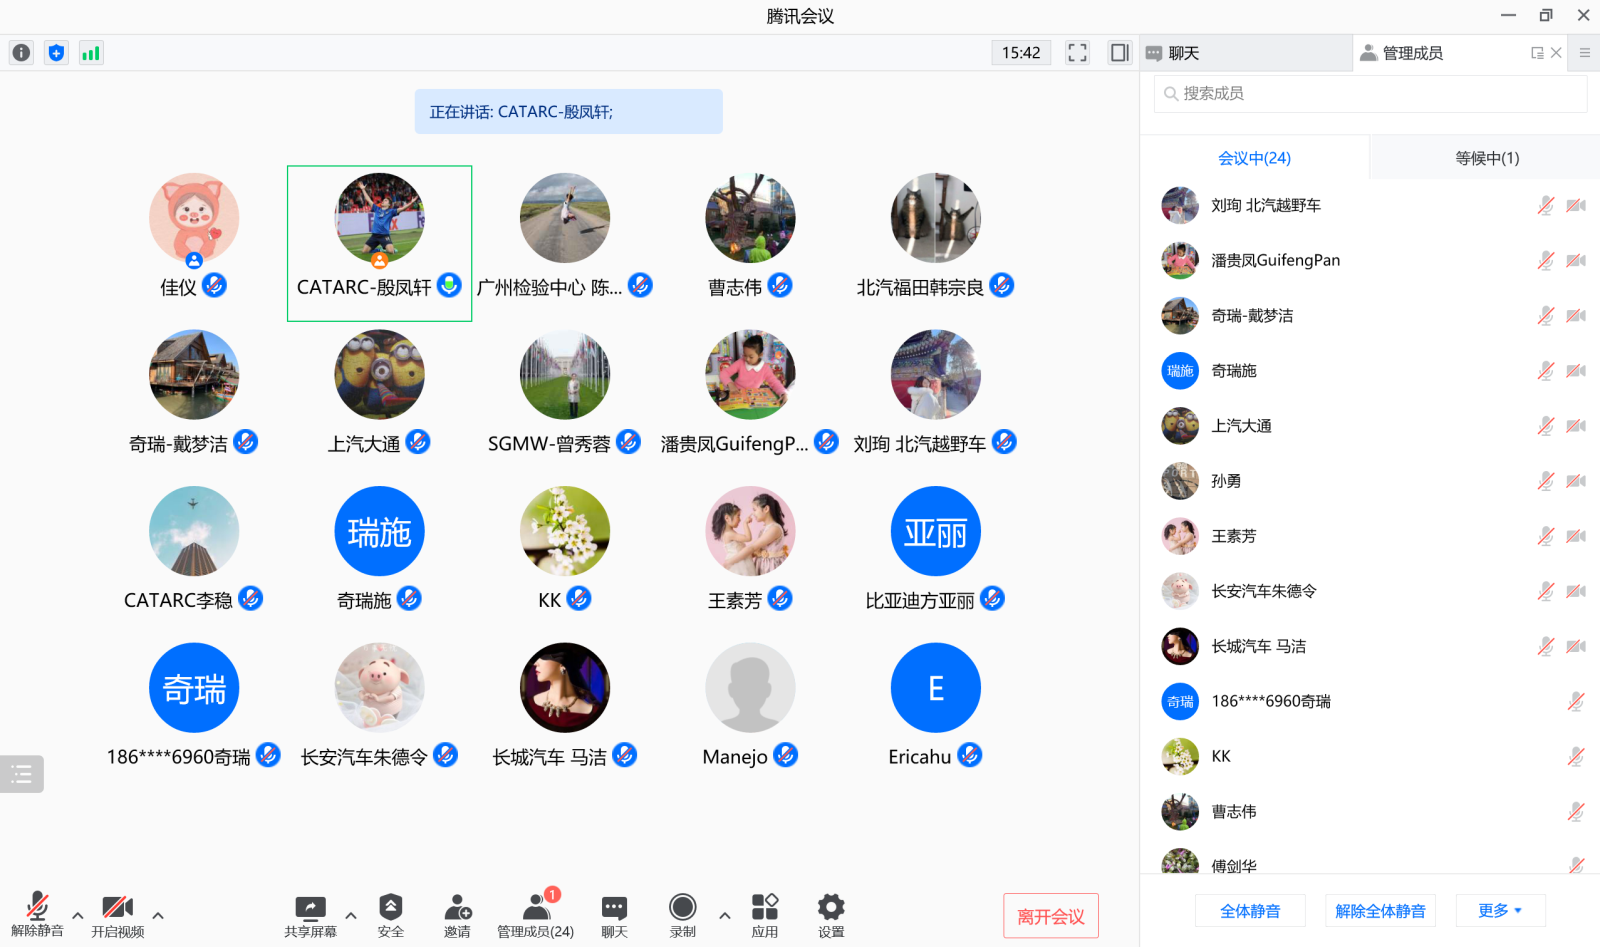Switch to the 聊天 tab

1245,53
